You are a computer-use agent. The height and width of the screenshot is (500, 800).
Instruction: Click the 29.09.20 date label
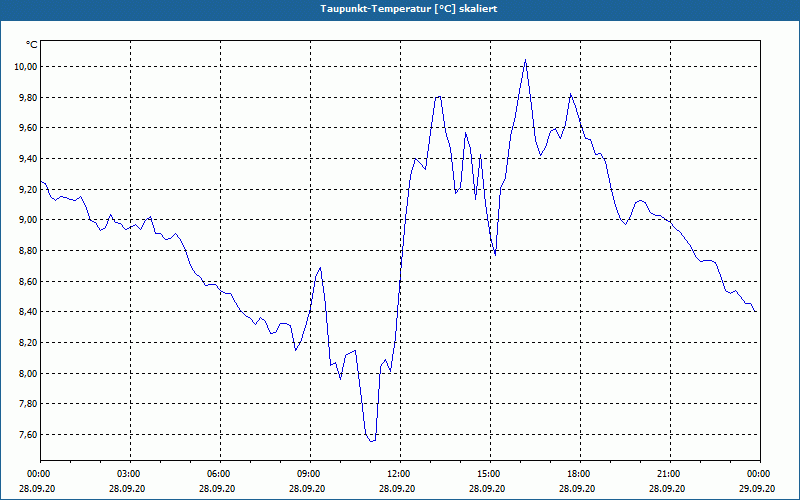[757, 488]
